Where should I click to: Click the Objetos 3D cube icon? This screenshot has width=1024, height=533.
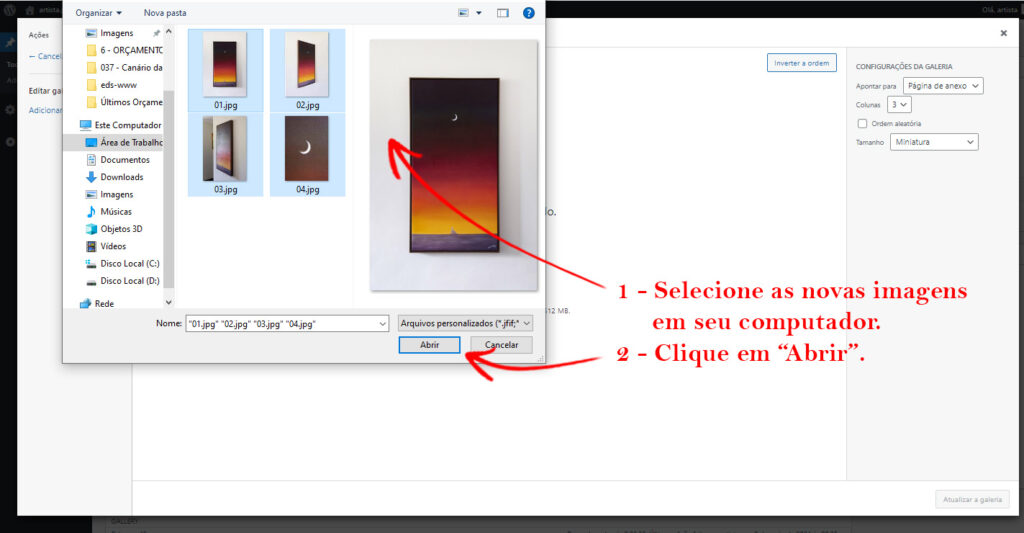[91, 229]
